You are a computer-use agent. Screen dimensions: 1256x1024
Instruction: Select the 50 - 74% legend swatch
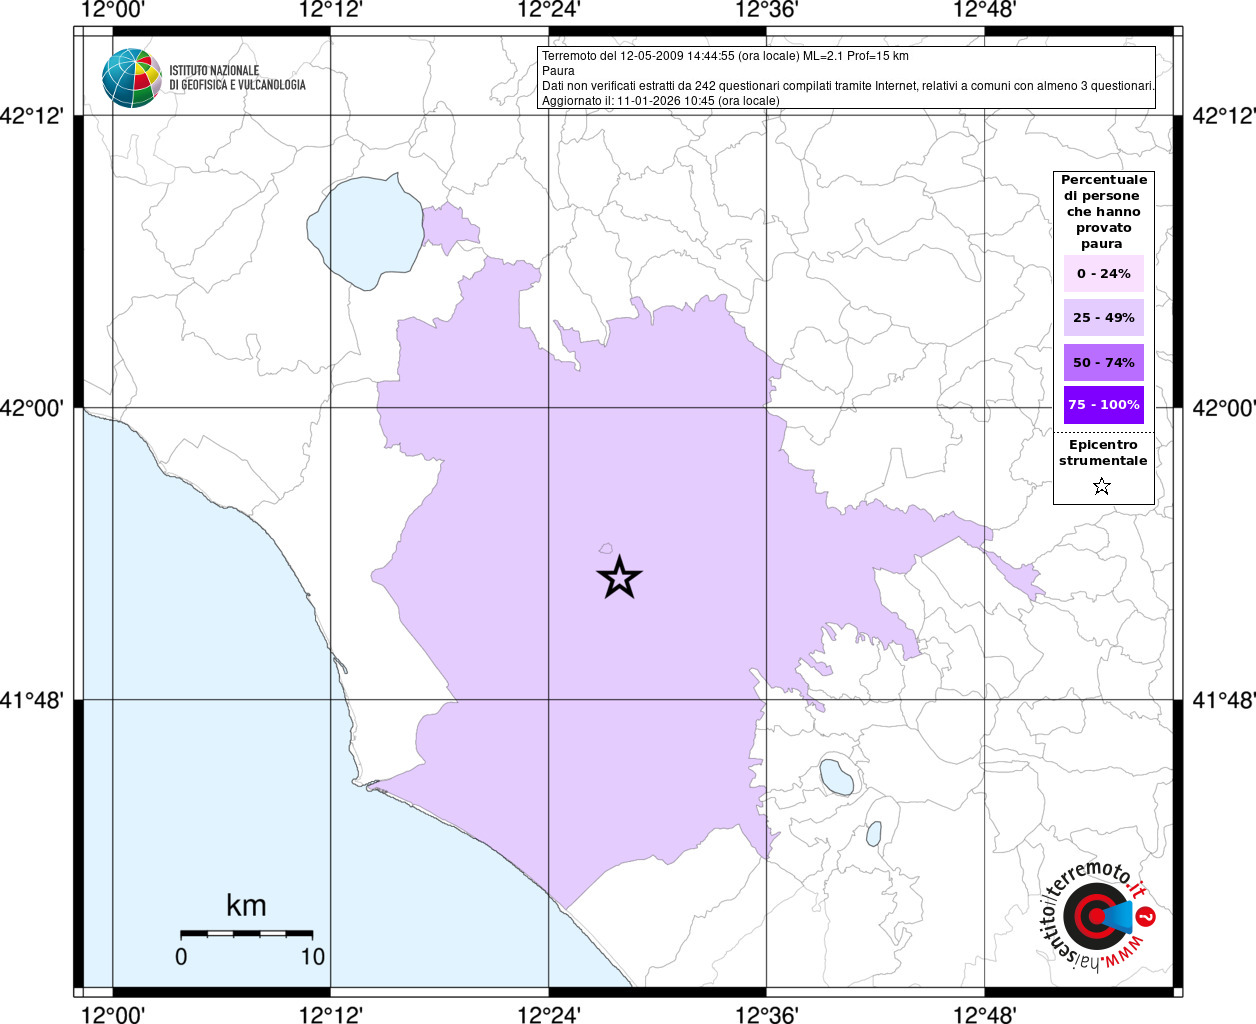tap(1104, 362)
